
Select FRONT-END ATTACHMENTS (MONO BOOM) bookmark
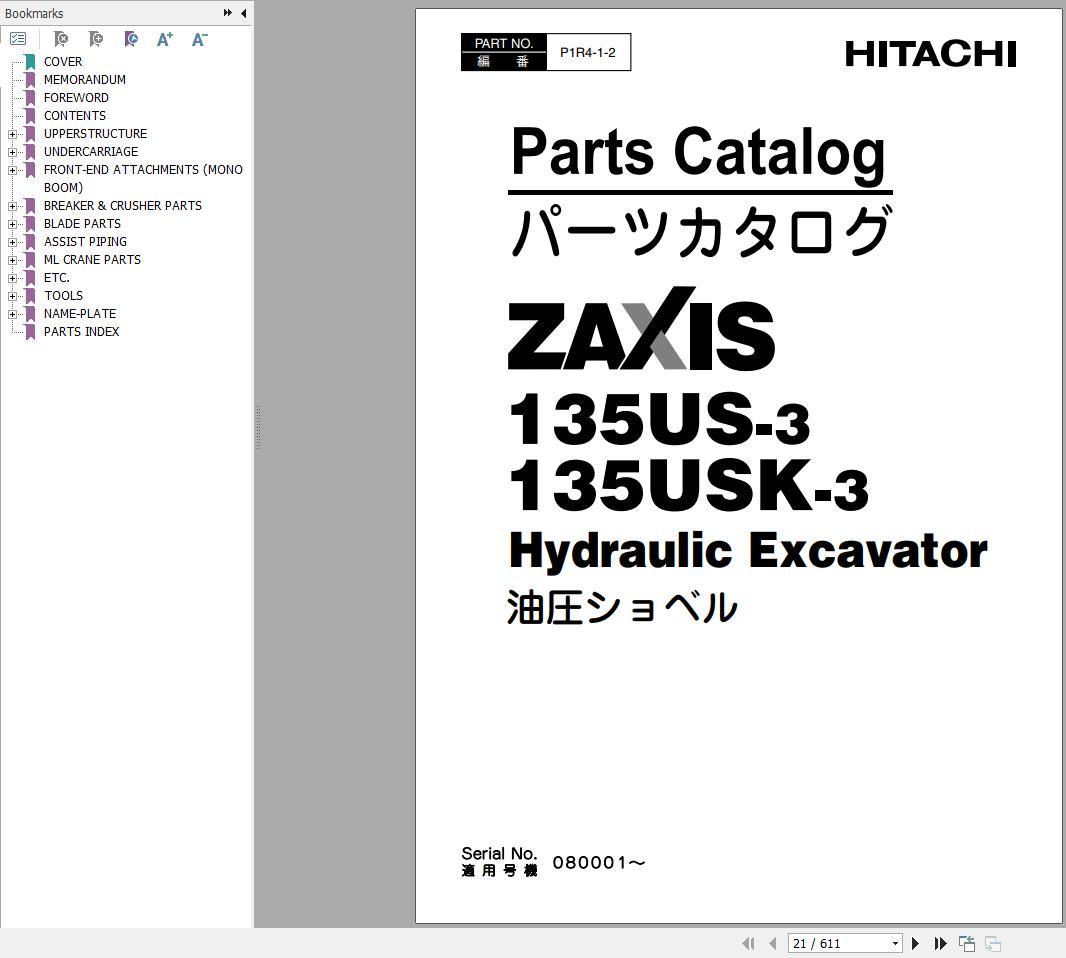pos(143,178)
